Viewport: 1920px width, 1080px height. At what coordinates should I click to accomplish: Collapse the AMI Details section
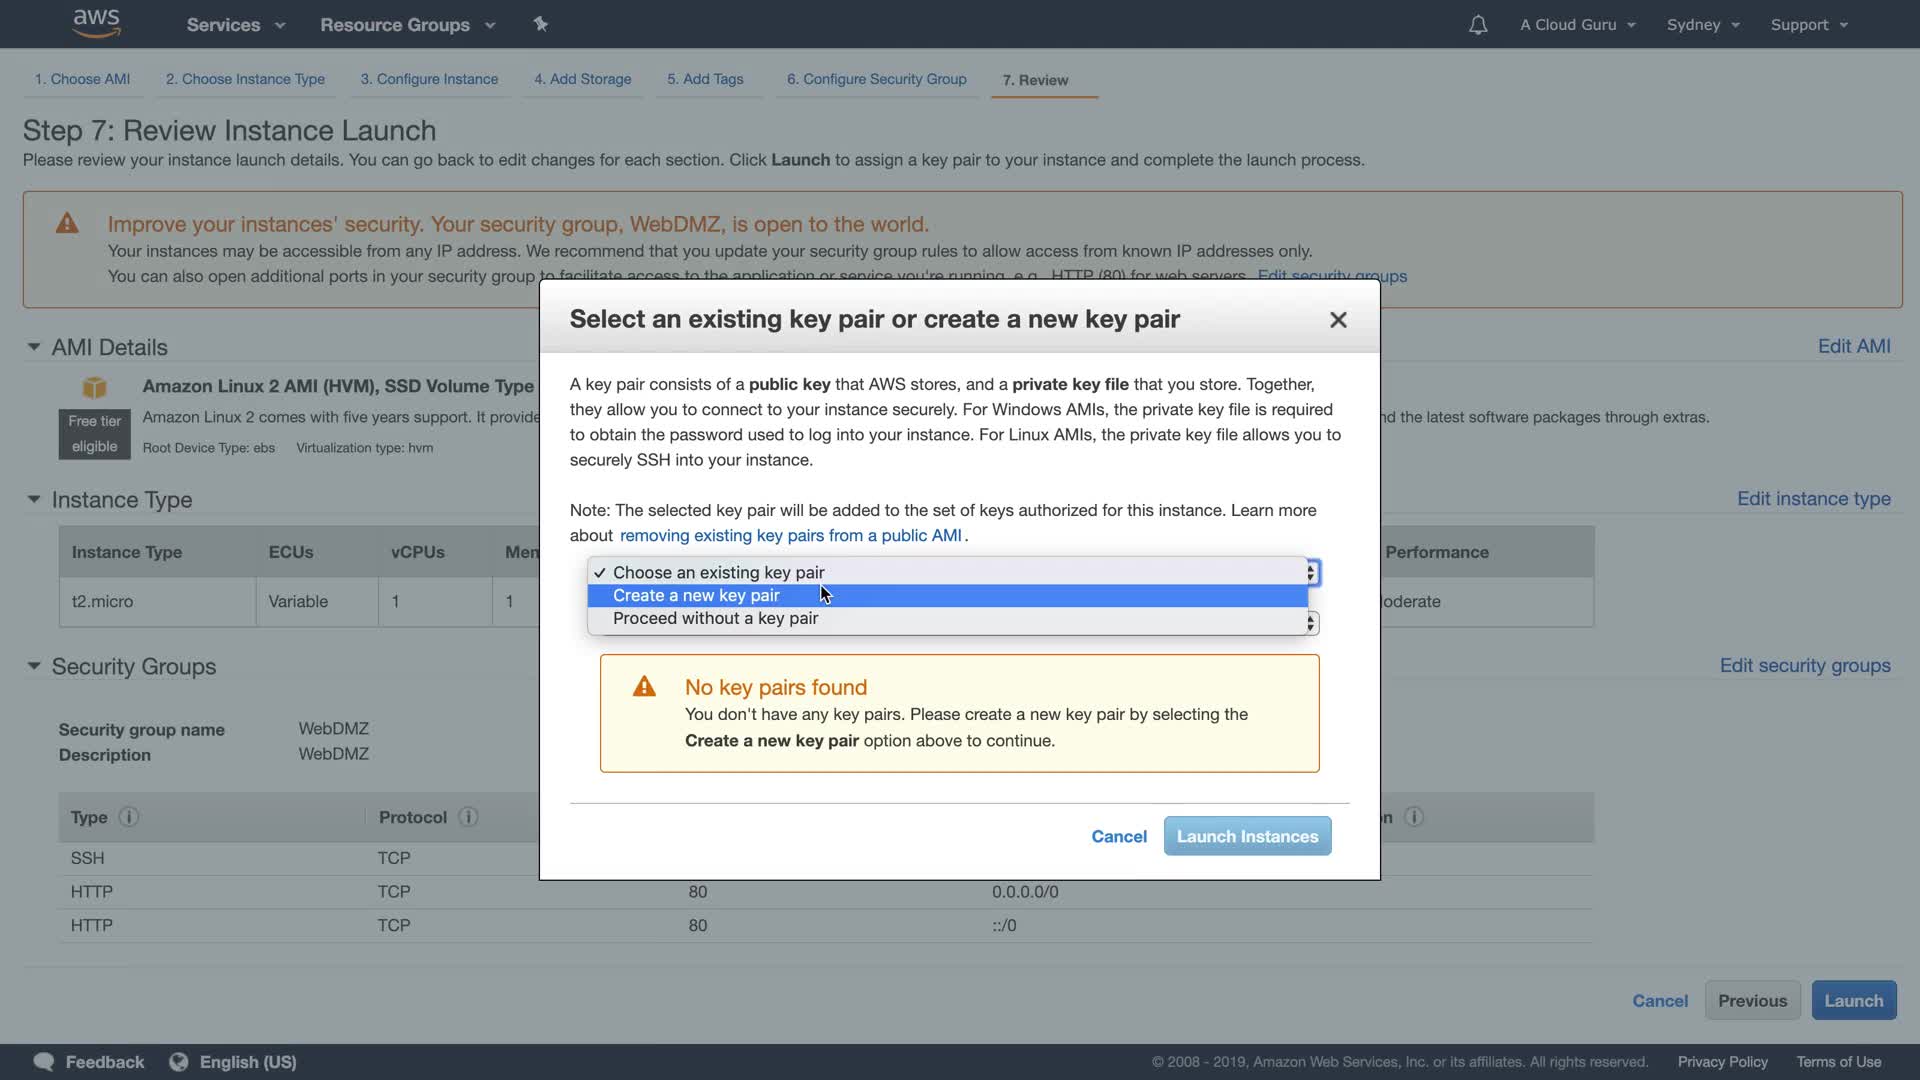pos(34,347)
